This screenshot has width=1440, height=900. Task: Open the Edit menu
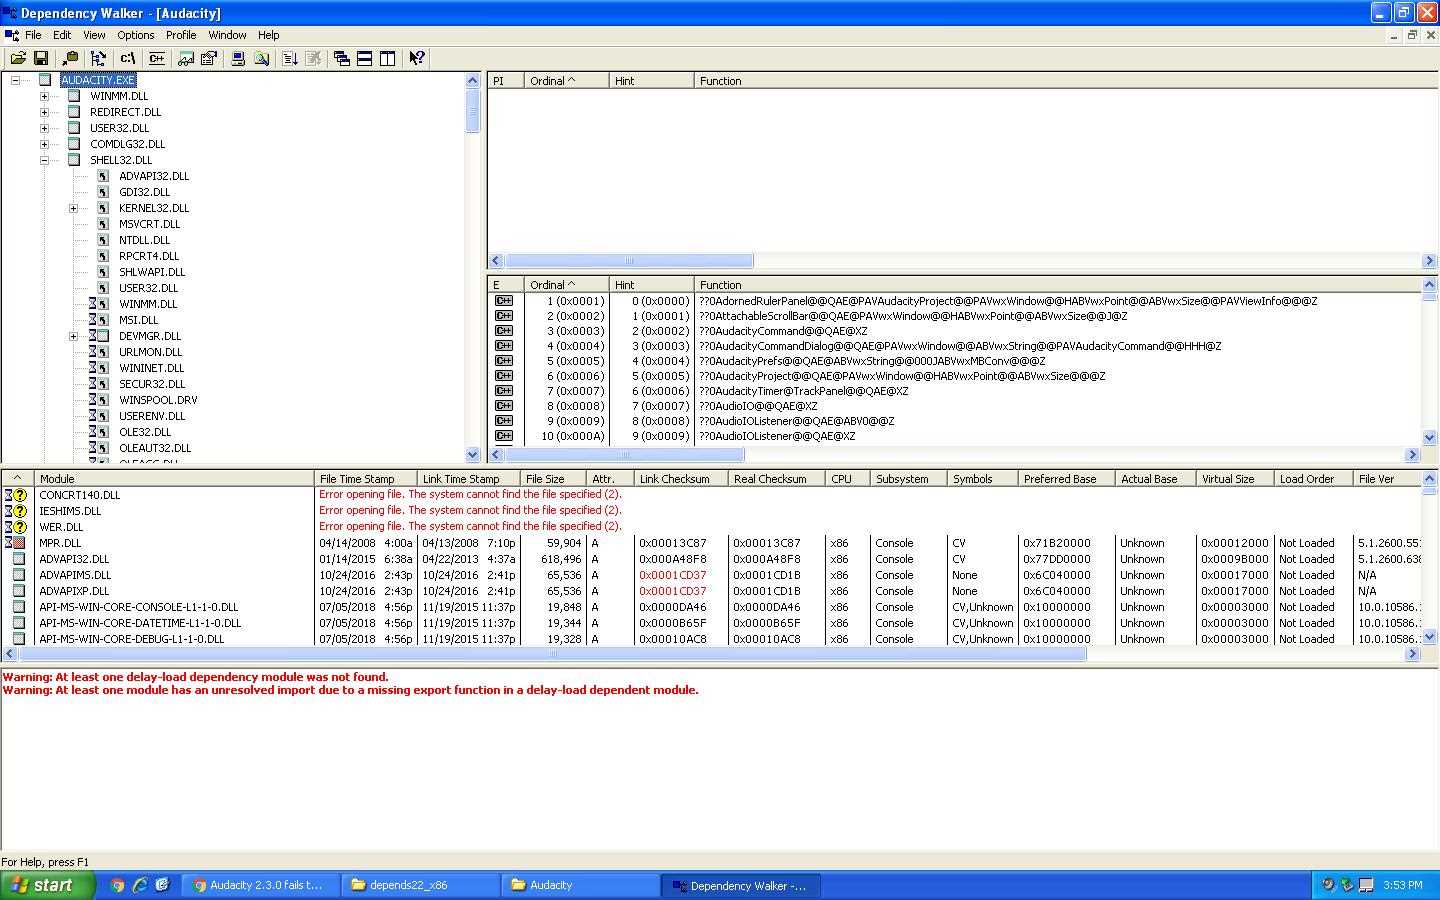click(x=62, y=35)
